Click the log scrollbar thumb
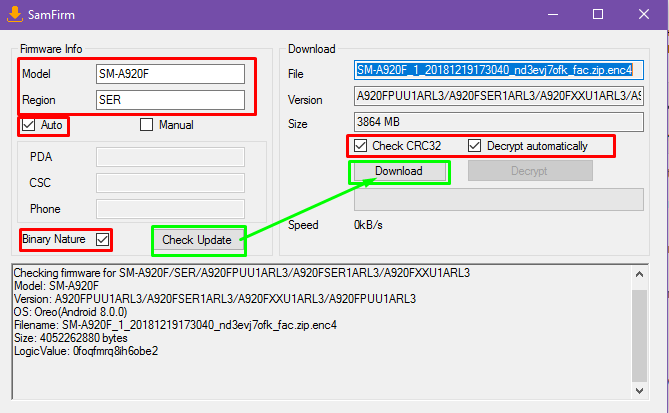 [x=639, y=336]
